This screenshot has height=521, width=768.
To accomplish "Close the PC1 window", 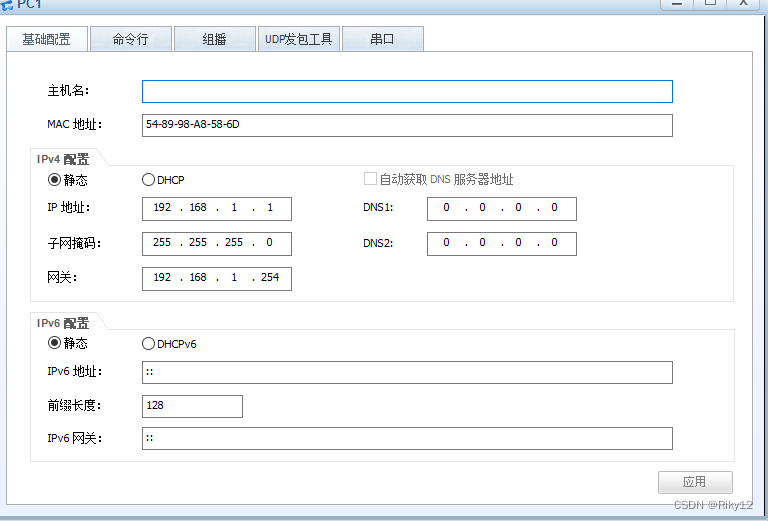I will (744, 4).
